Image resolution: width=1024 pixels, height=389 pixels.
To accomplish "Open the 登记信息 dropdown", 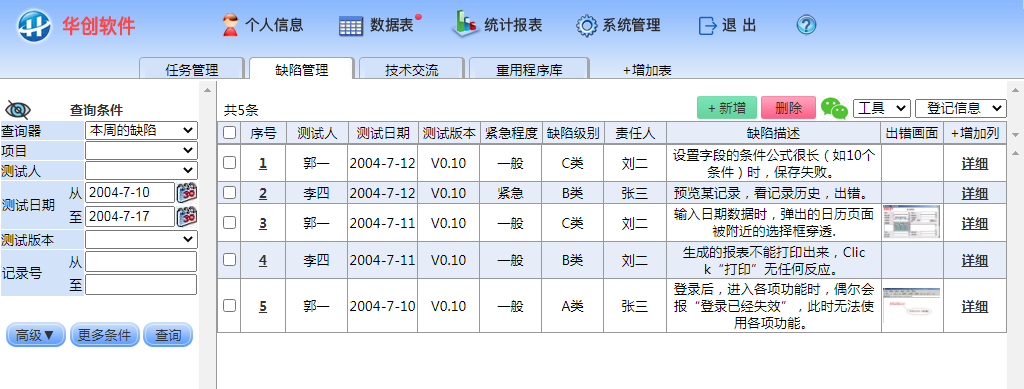I will click(961, 108).
